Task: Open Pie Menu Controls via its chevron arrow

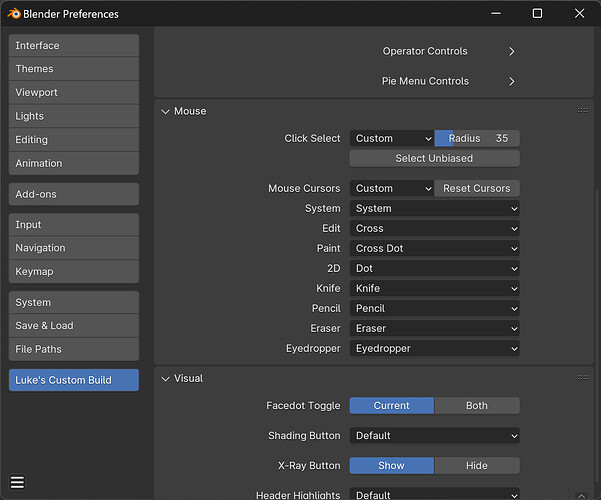Action: [512, 81]
